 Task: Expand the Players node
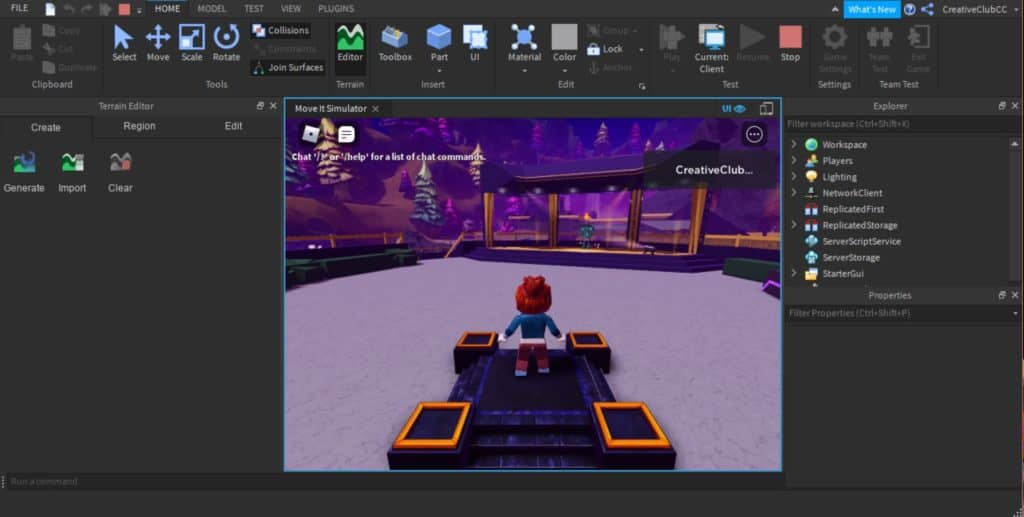(794, 161)
